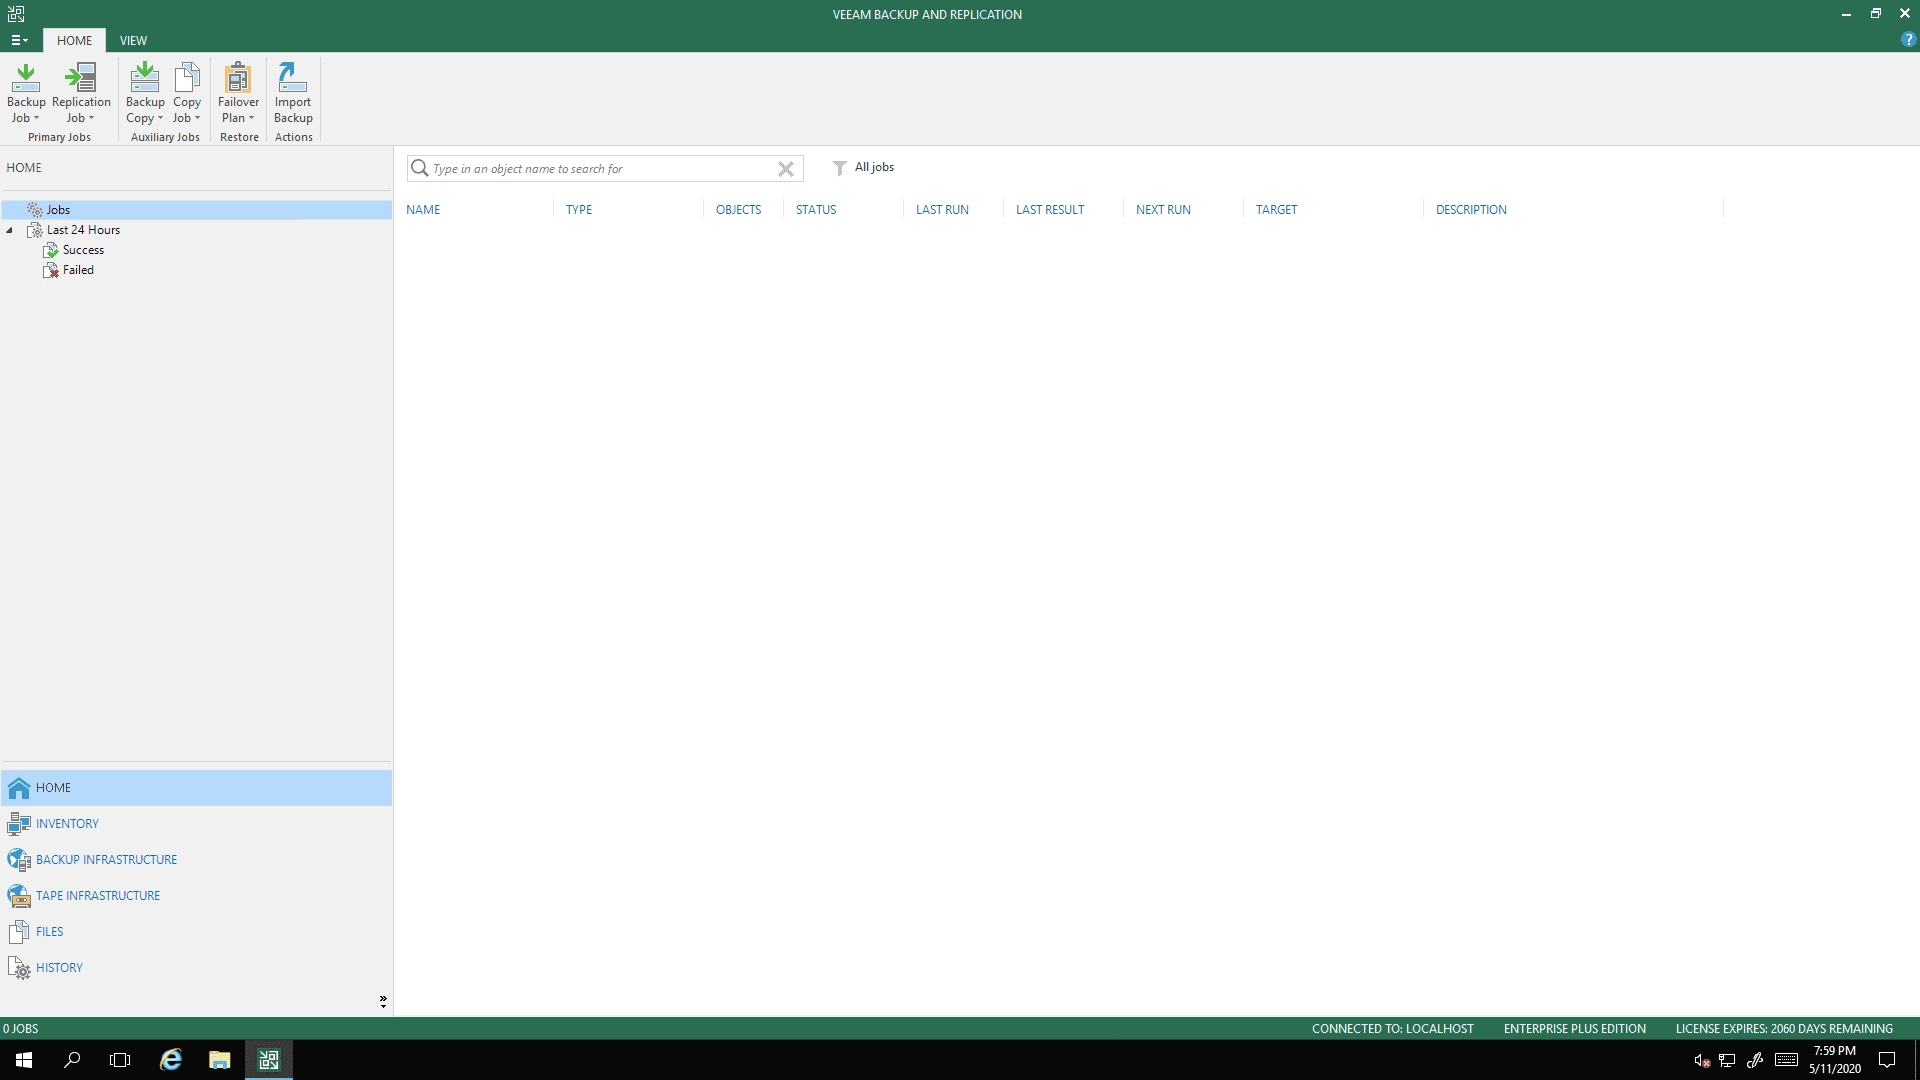Sort by the TARGET column header
The width and height of the screenshot is (1920, 1080).
coord(1276,210)
